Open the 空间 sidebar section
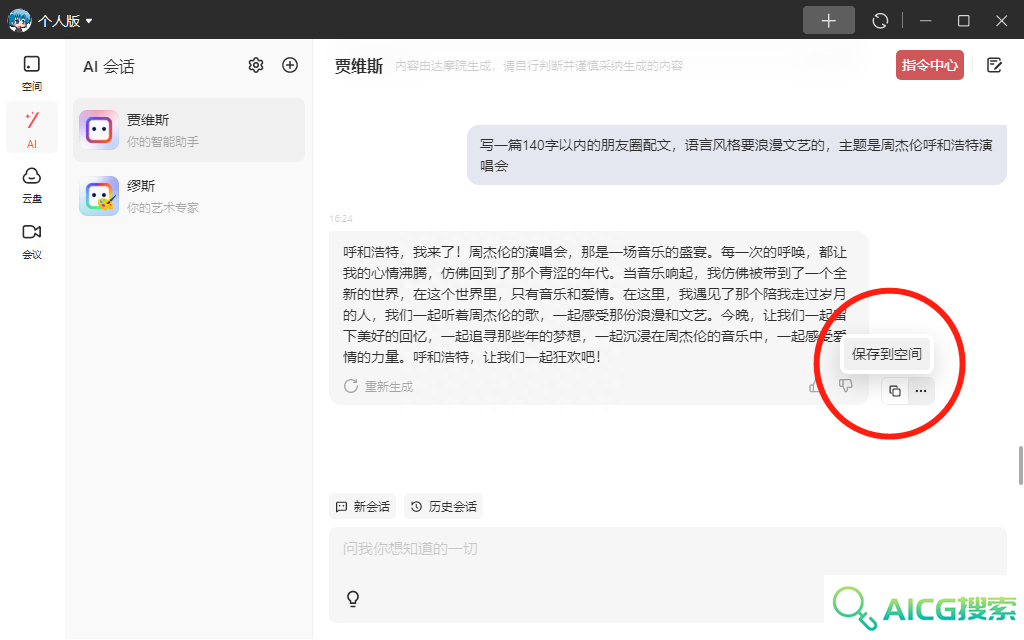The image size is (1024, 640). [31, 73]
